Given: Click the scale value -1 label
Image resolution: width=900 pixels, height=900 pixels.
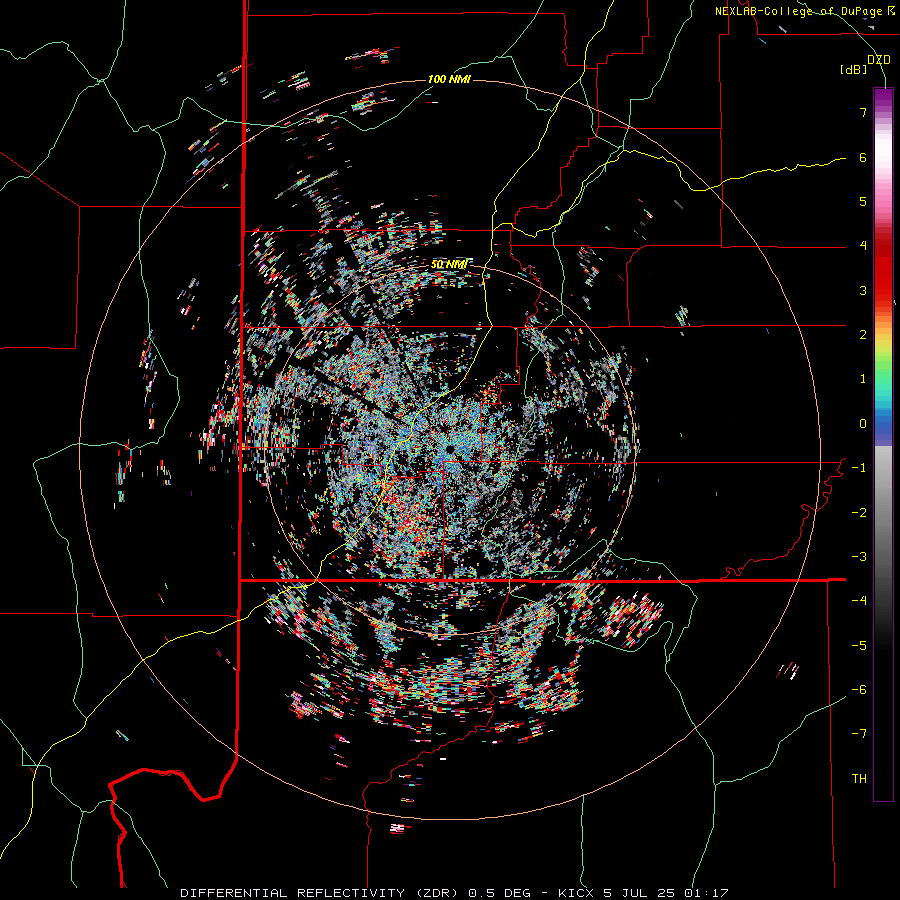Looking at the screenshot, I should point(859,468).
